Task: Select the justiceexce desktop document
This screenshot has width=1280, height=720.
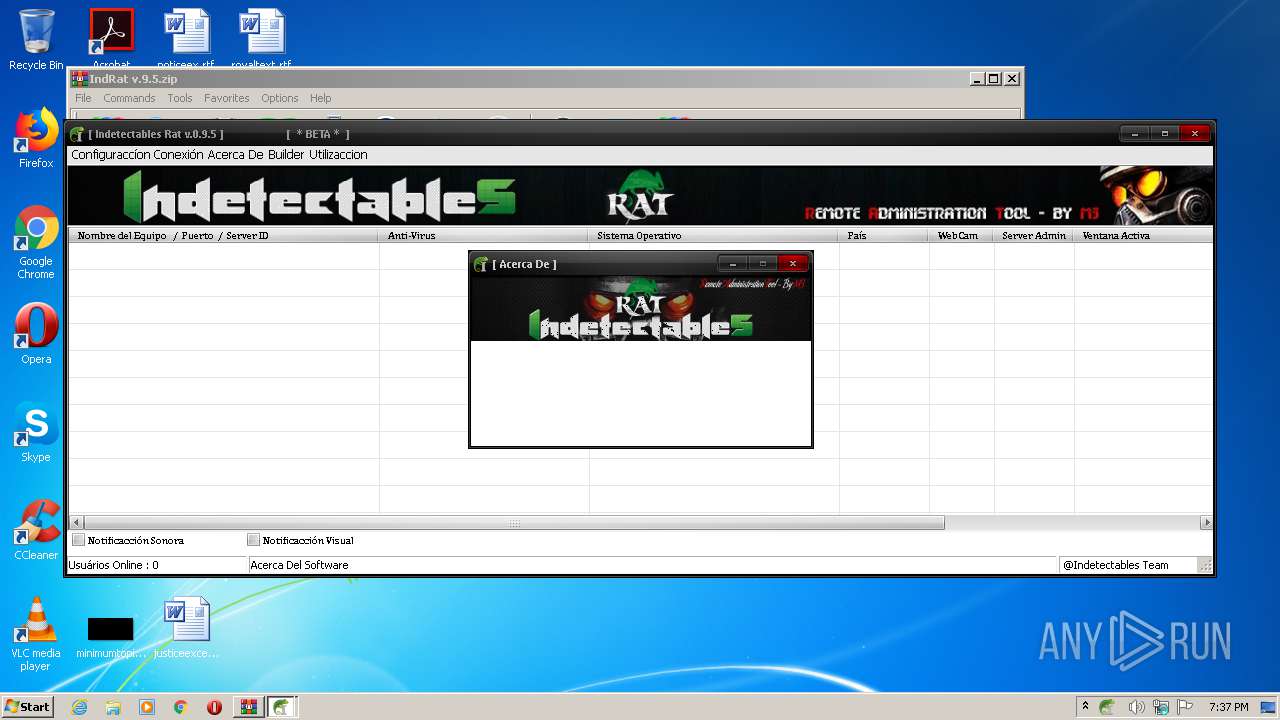Action: [186, 628]
